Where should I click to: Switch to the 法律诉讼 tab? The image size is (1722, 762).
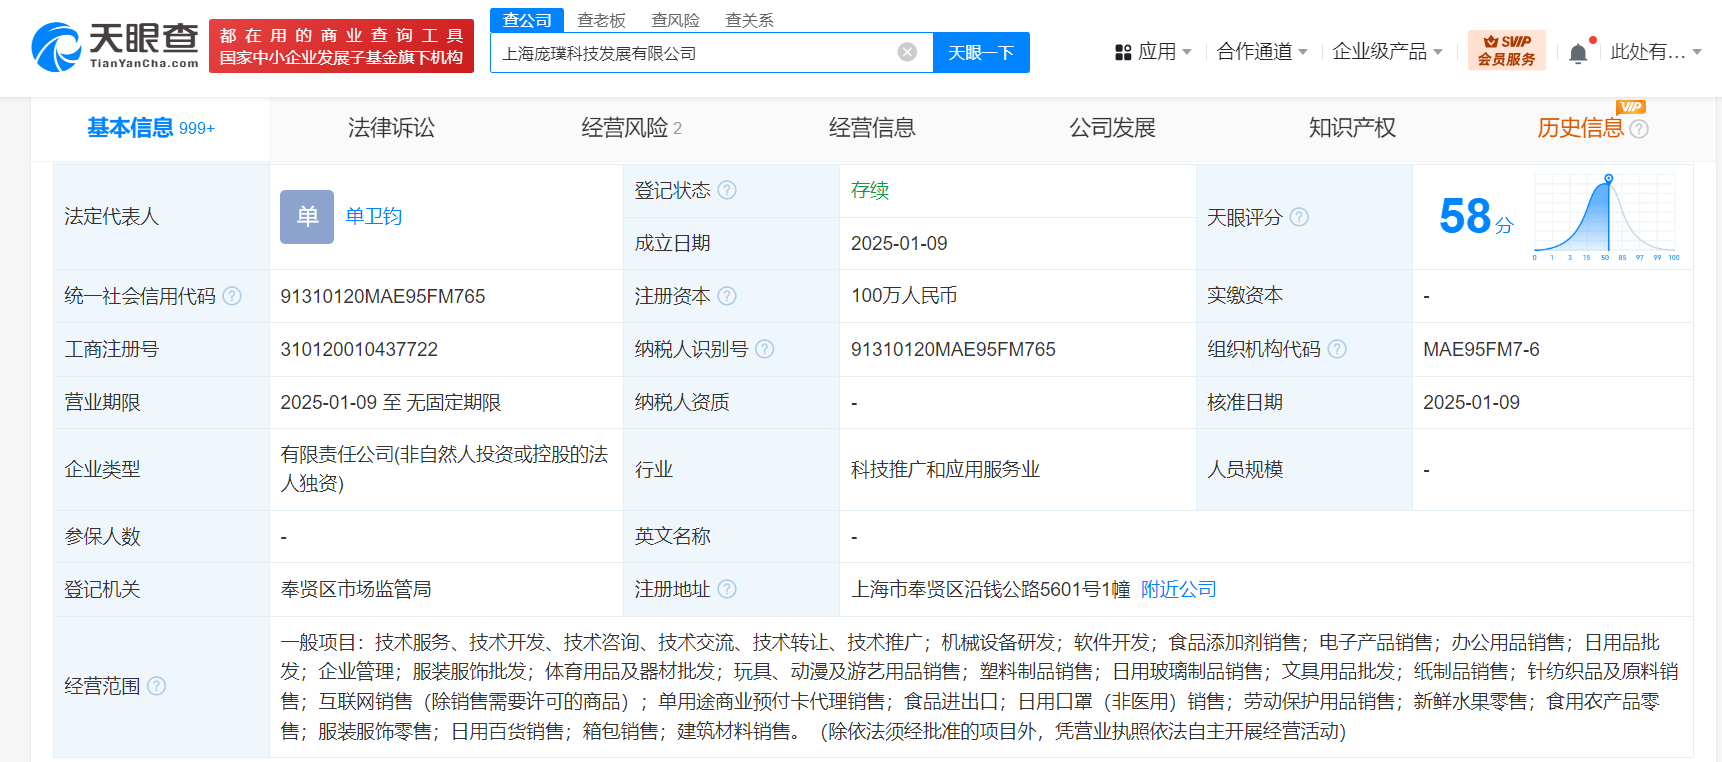point(391,128)
